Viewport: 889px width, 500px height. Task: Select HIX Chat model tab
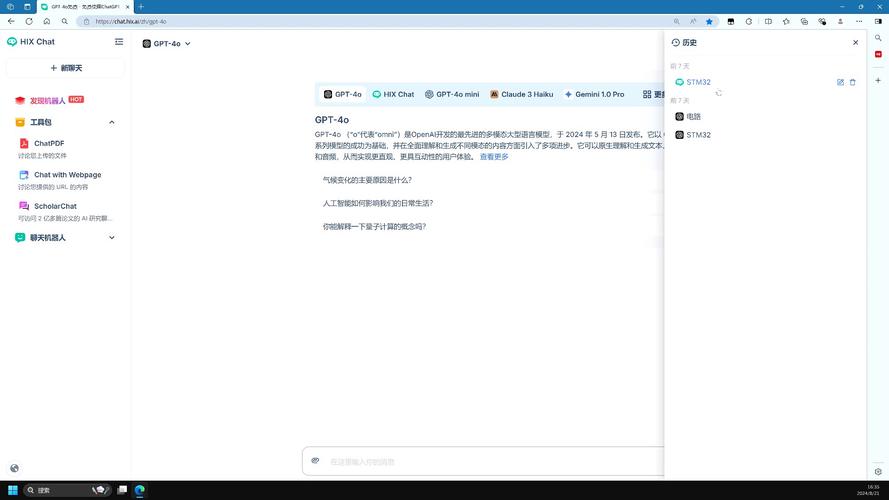(x=393, y=95)
